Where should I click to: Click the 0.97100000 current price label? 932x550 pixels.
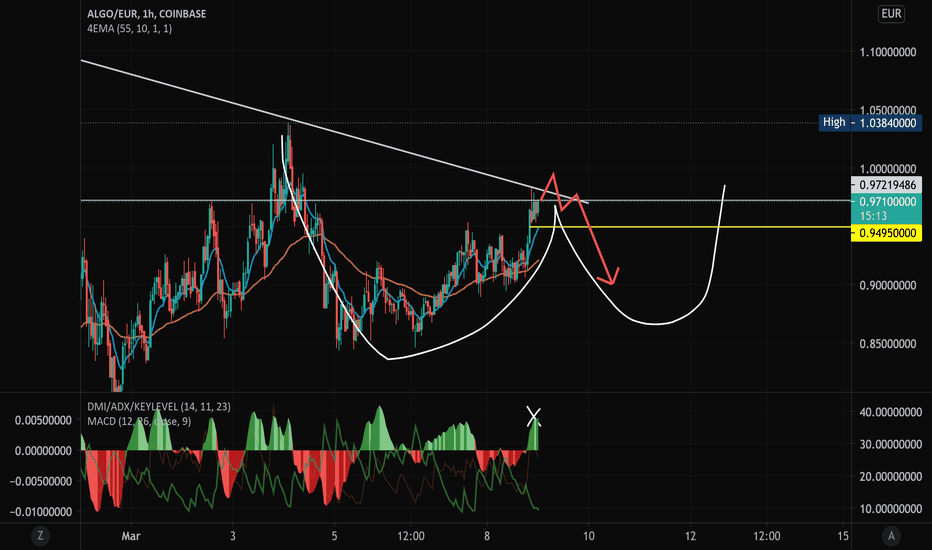(887, 202)
